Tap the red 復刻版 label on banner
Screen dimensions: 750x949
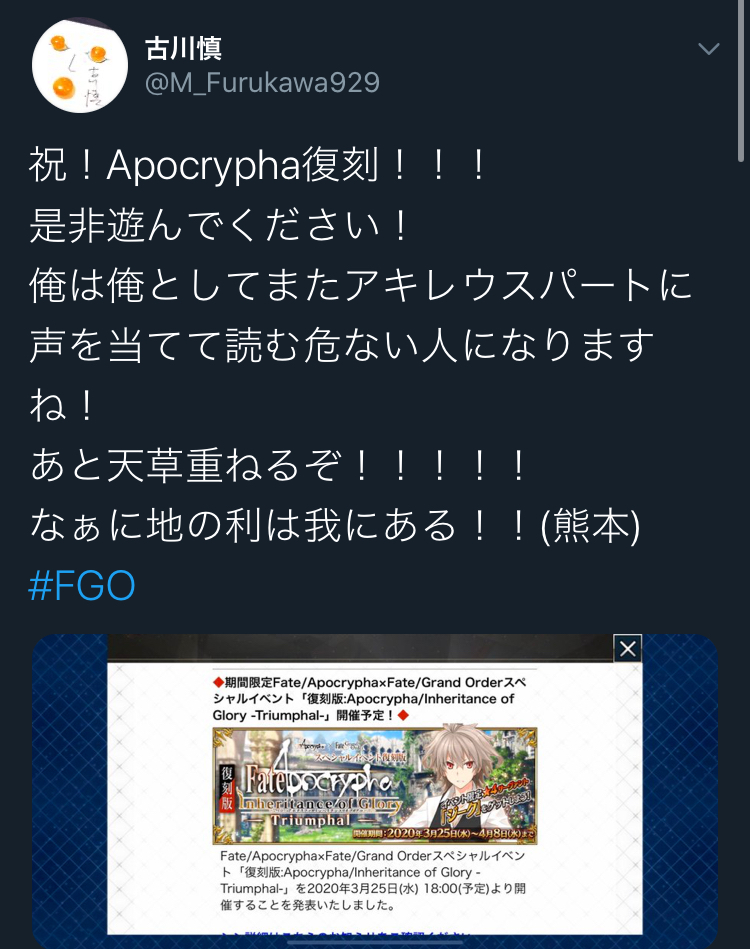(227, 787)
